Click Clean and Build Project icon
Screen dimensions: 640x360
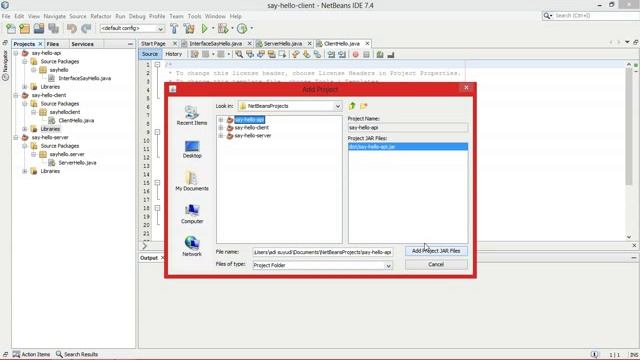tap(189, 28)
